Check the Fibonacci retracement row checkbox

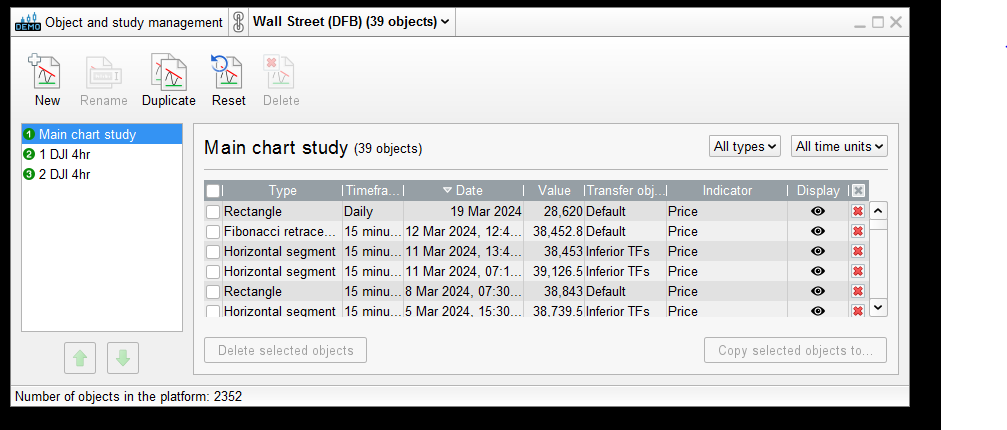(x=213, y=232)
